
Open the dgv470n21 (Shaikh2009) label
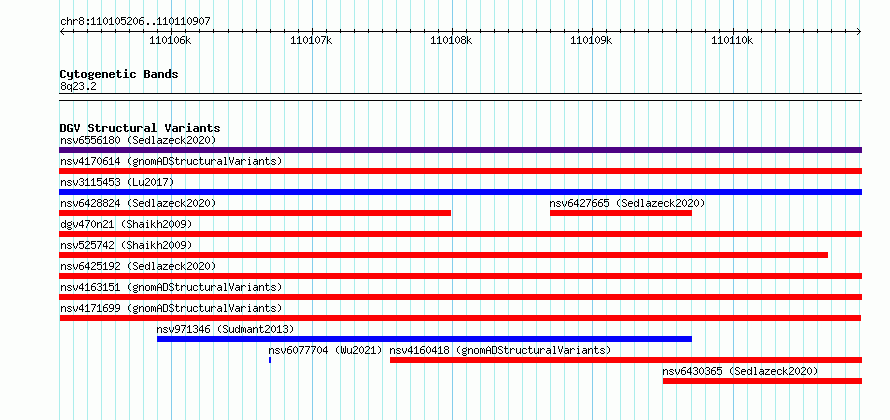[126, 224]
